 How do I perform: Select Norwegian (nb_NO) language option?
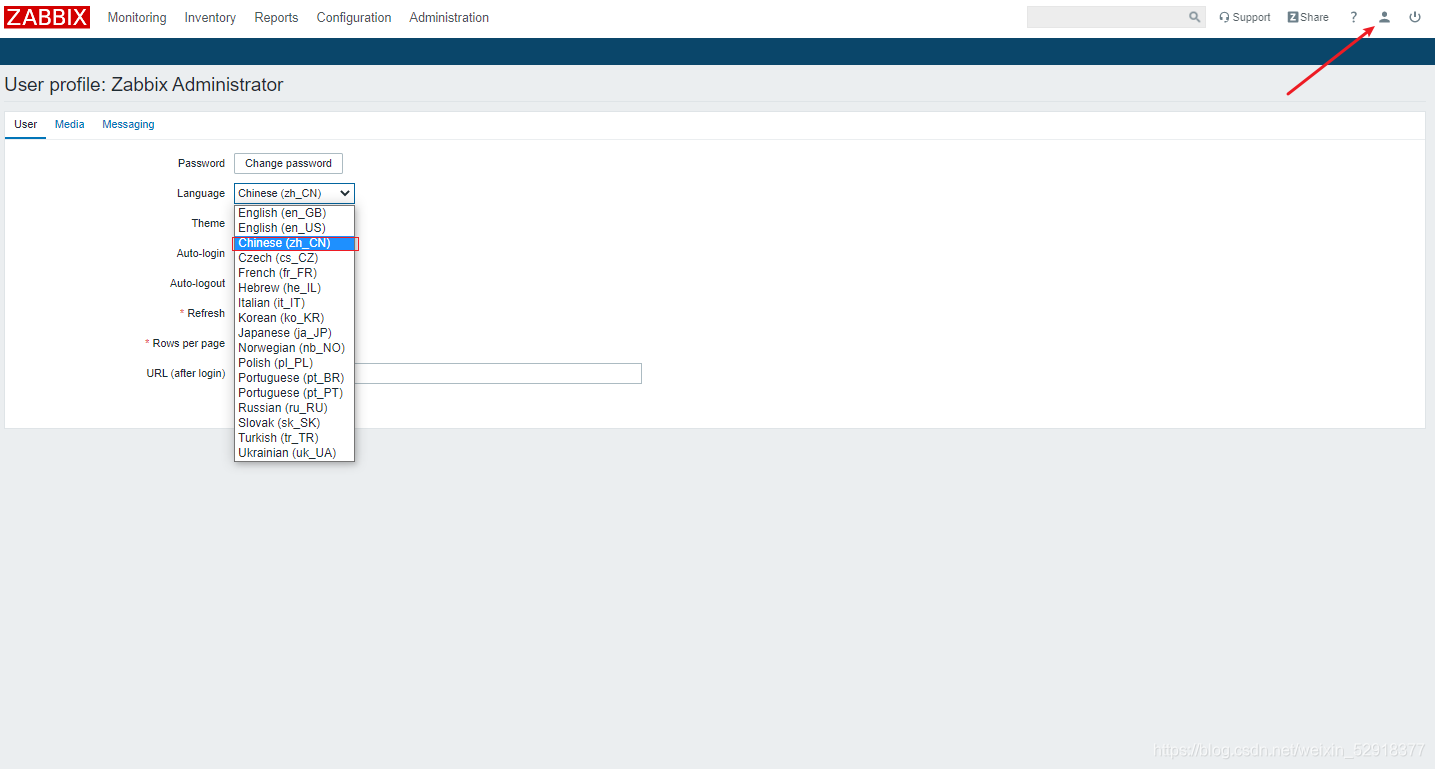[294, 348]
